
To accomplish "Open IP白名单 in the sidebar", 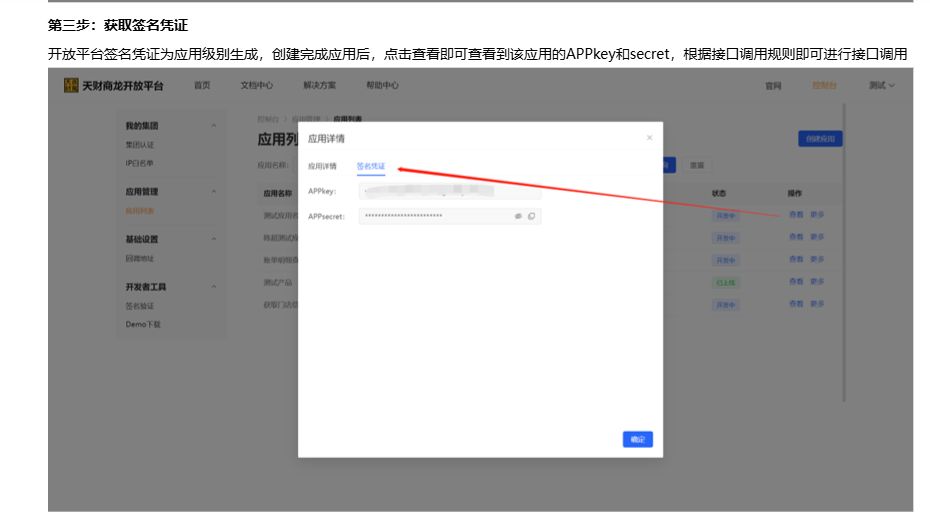I will coord(139,163).
